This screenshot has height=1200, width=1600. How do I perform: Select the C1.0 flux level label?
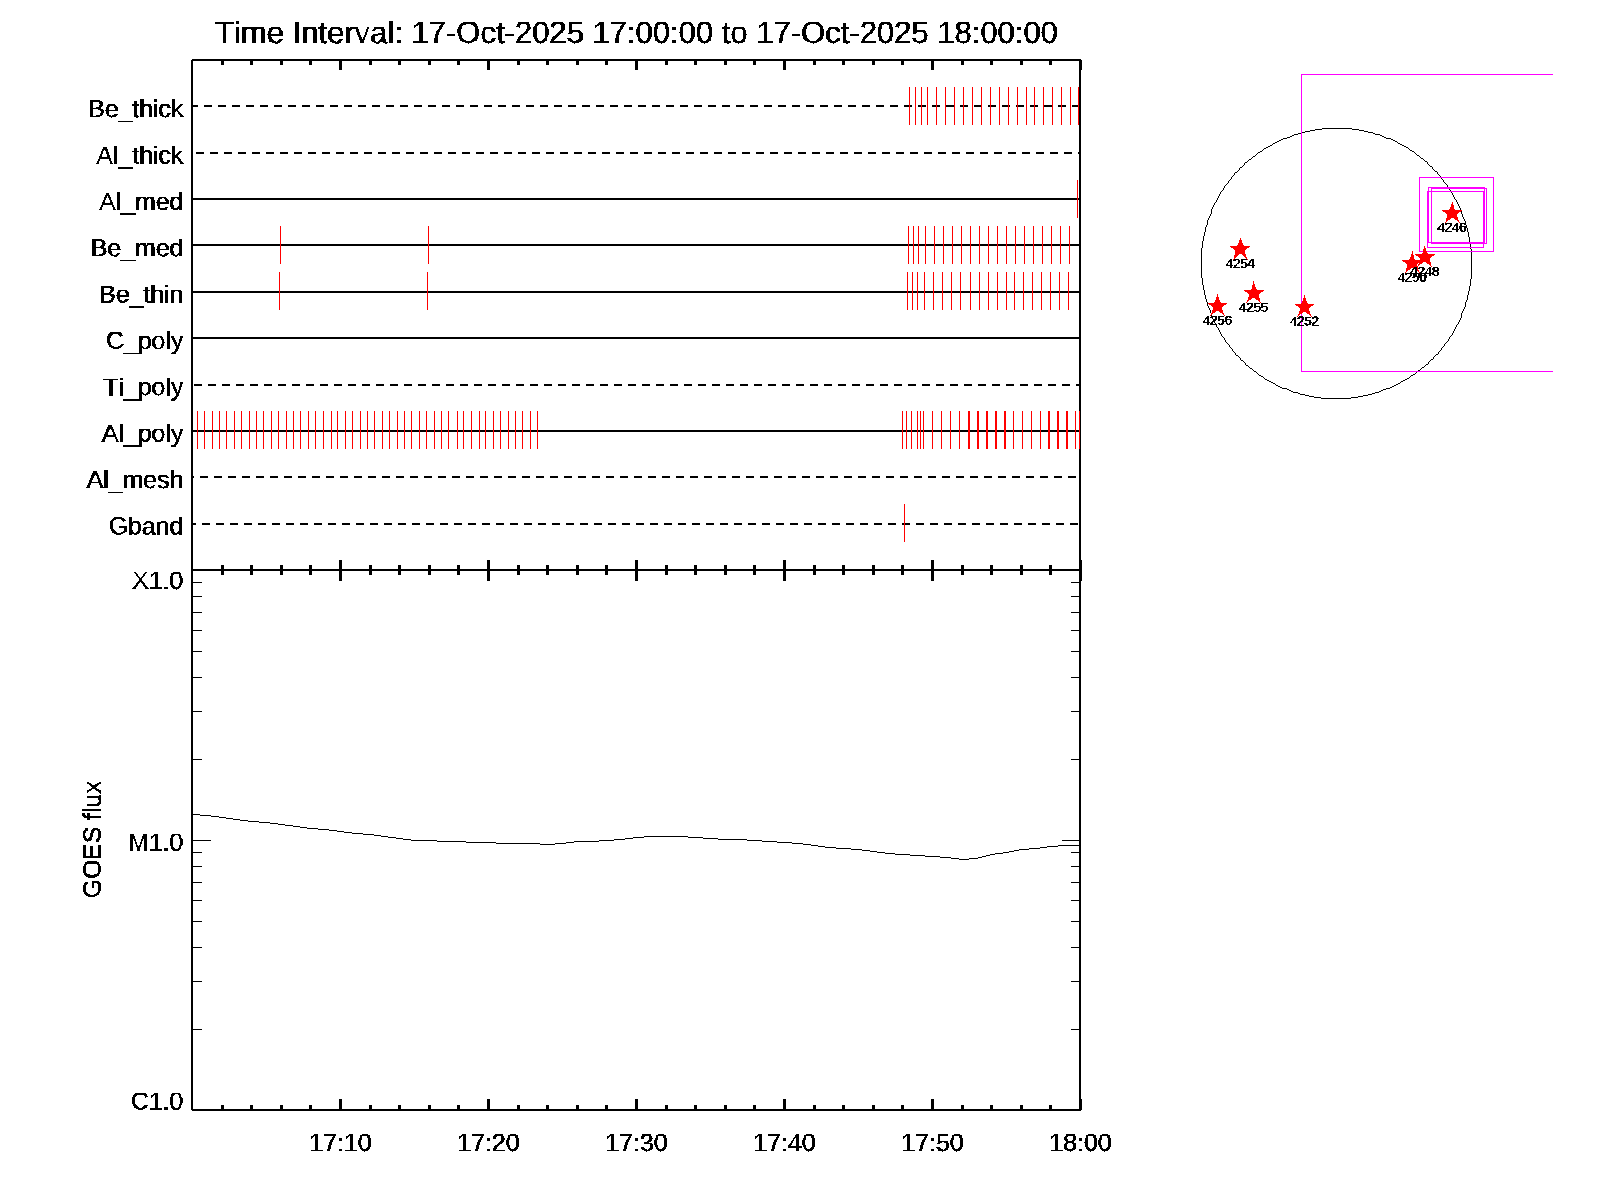pos(157,1101)
